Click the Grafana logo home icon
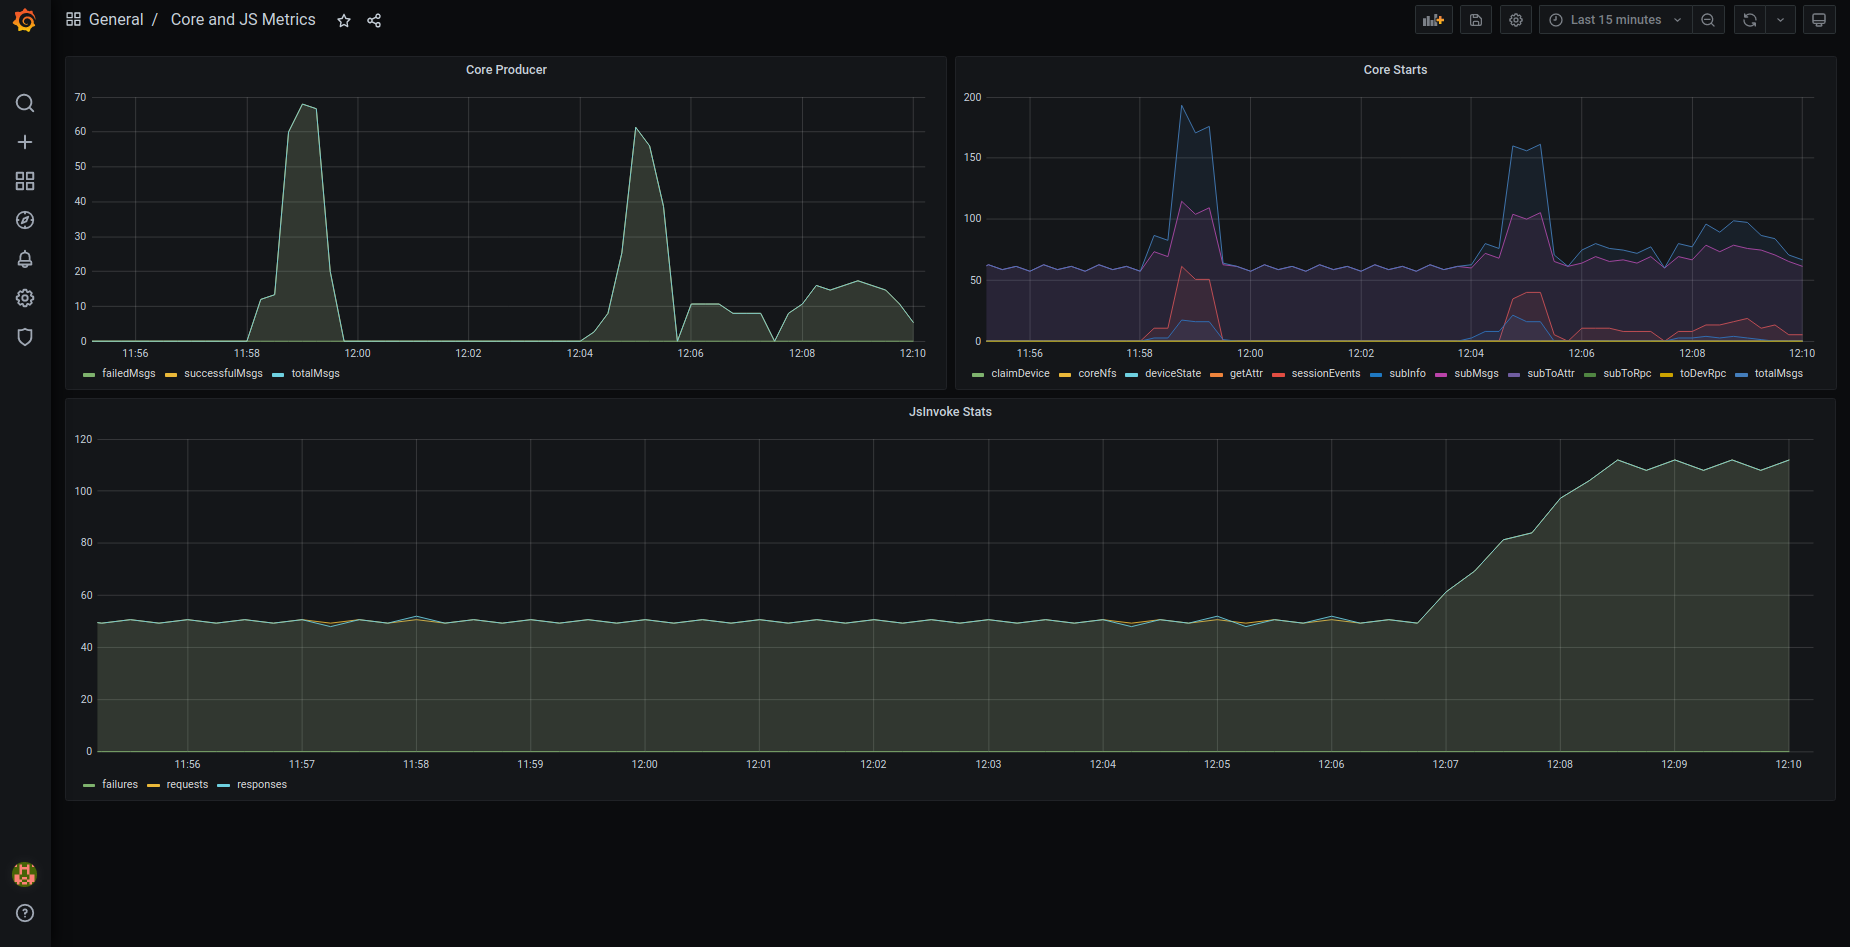 click(25, 20)
